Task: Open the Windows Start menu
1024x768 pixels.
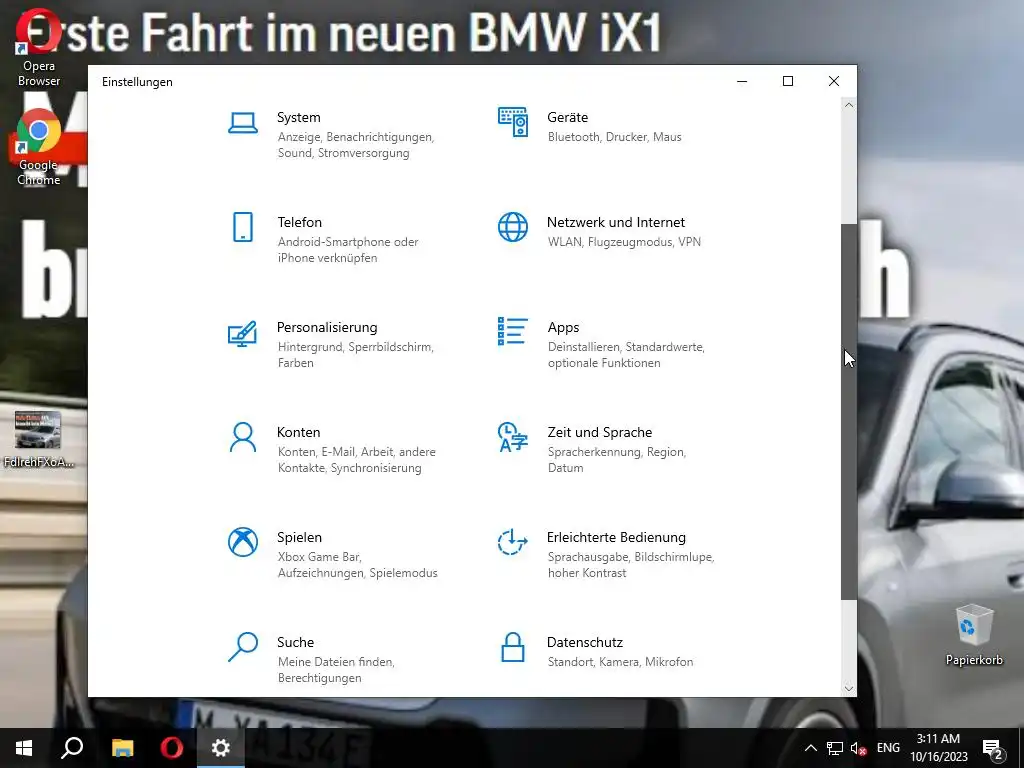Action: [24, 748]
